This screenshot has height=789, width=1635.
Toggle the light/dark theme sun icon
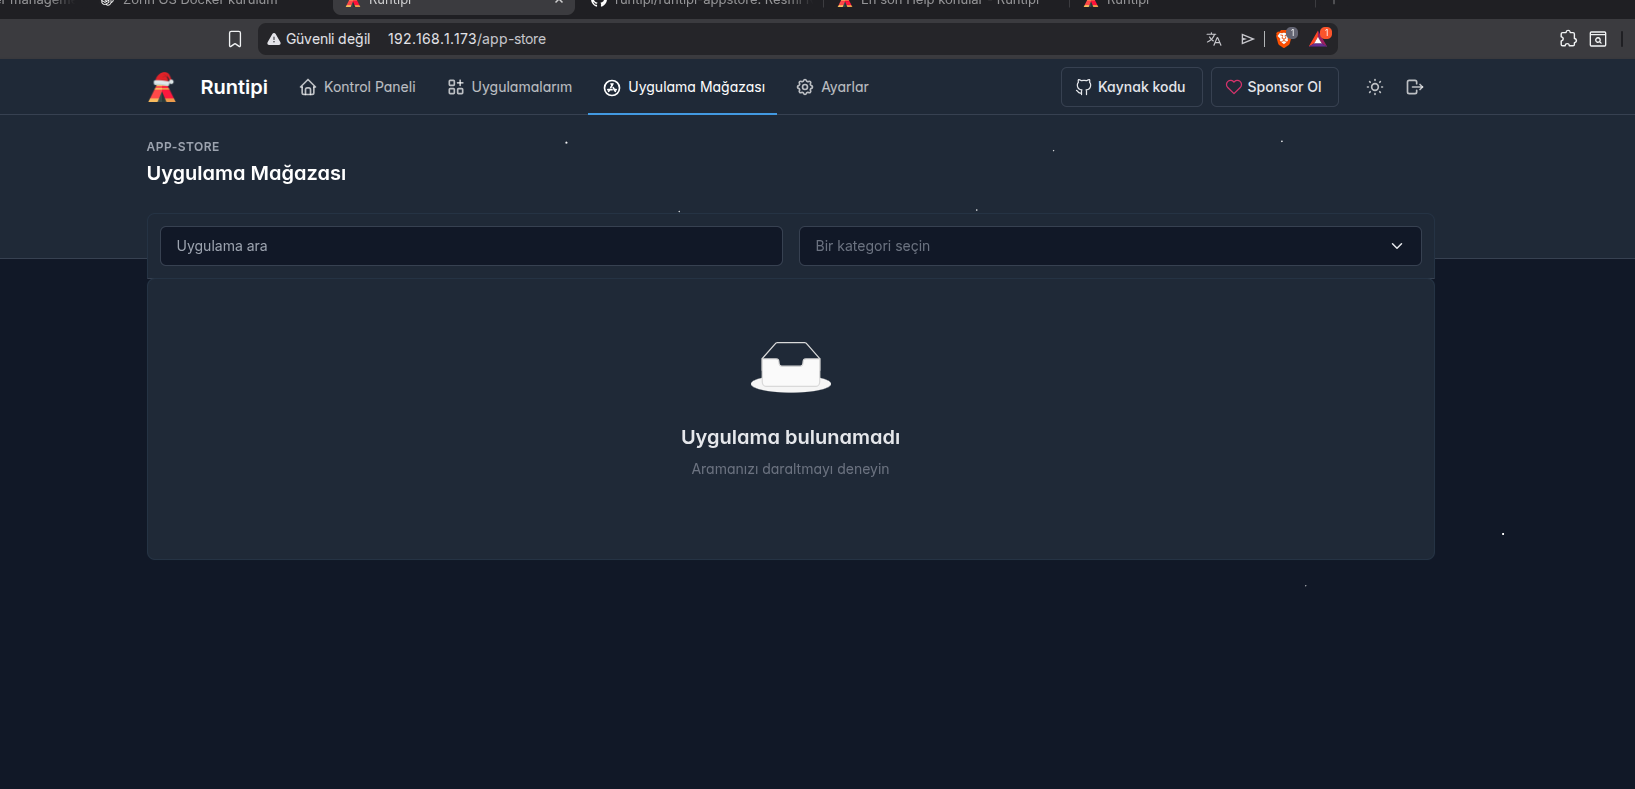[1375, 87]
